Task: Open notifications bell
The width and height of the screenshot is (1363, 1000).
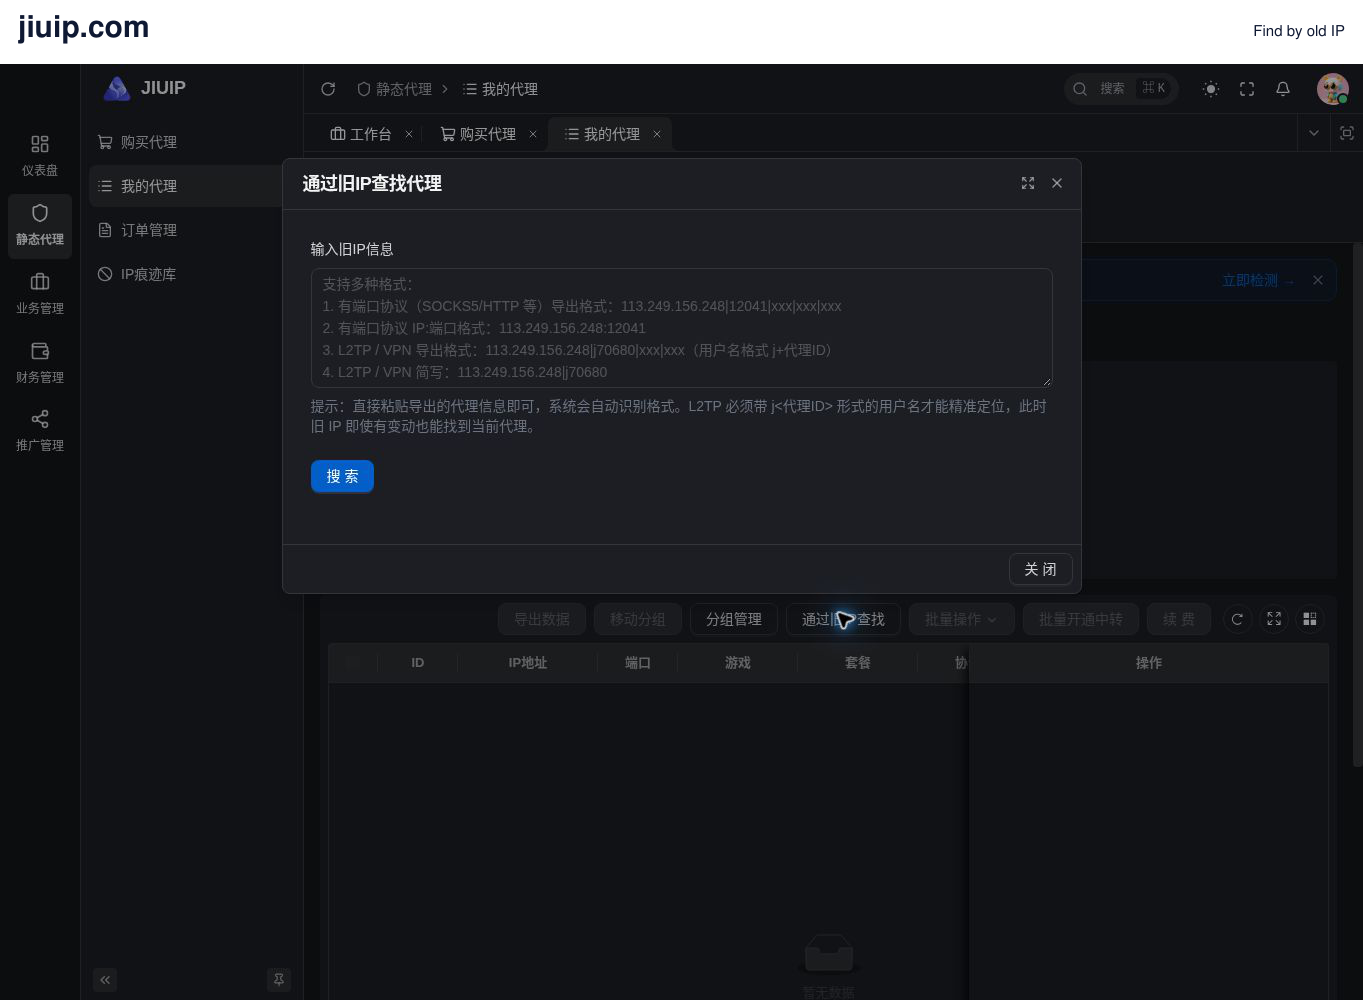Action: click(1283, 89)
